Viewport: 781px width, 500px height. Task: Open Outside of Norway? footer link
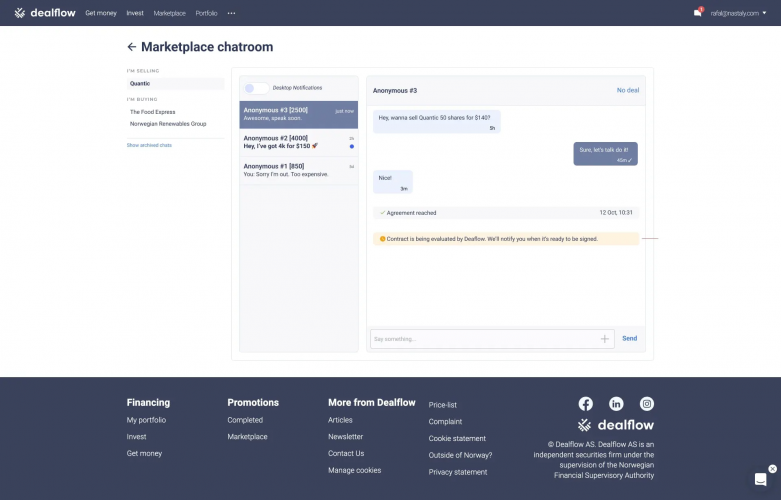tap(460, 455)
